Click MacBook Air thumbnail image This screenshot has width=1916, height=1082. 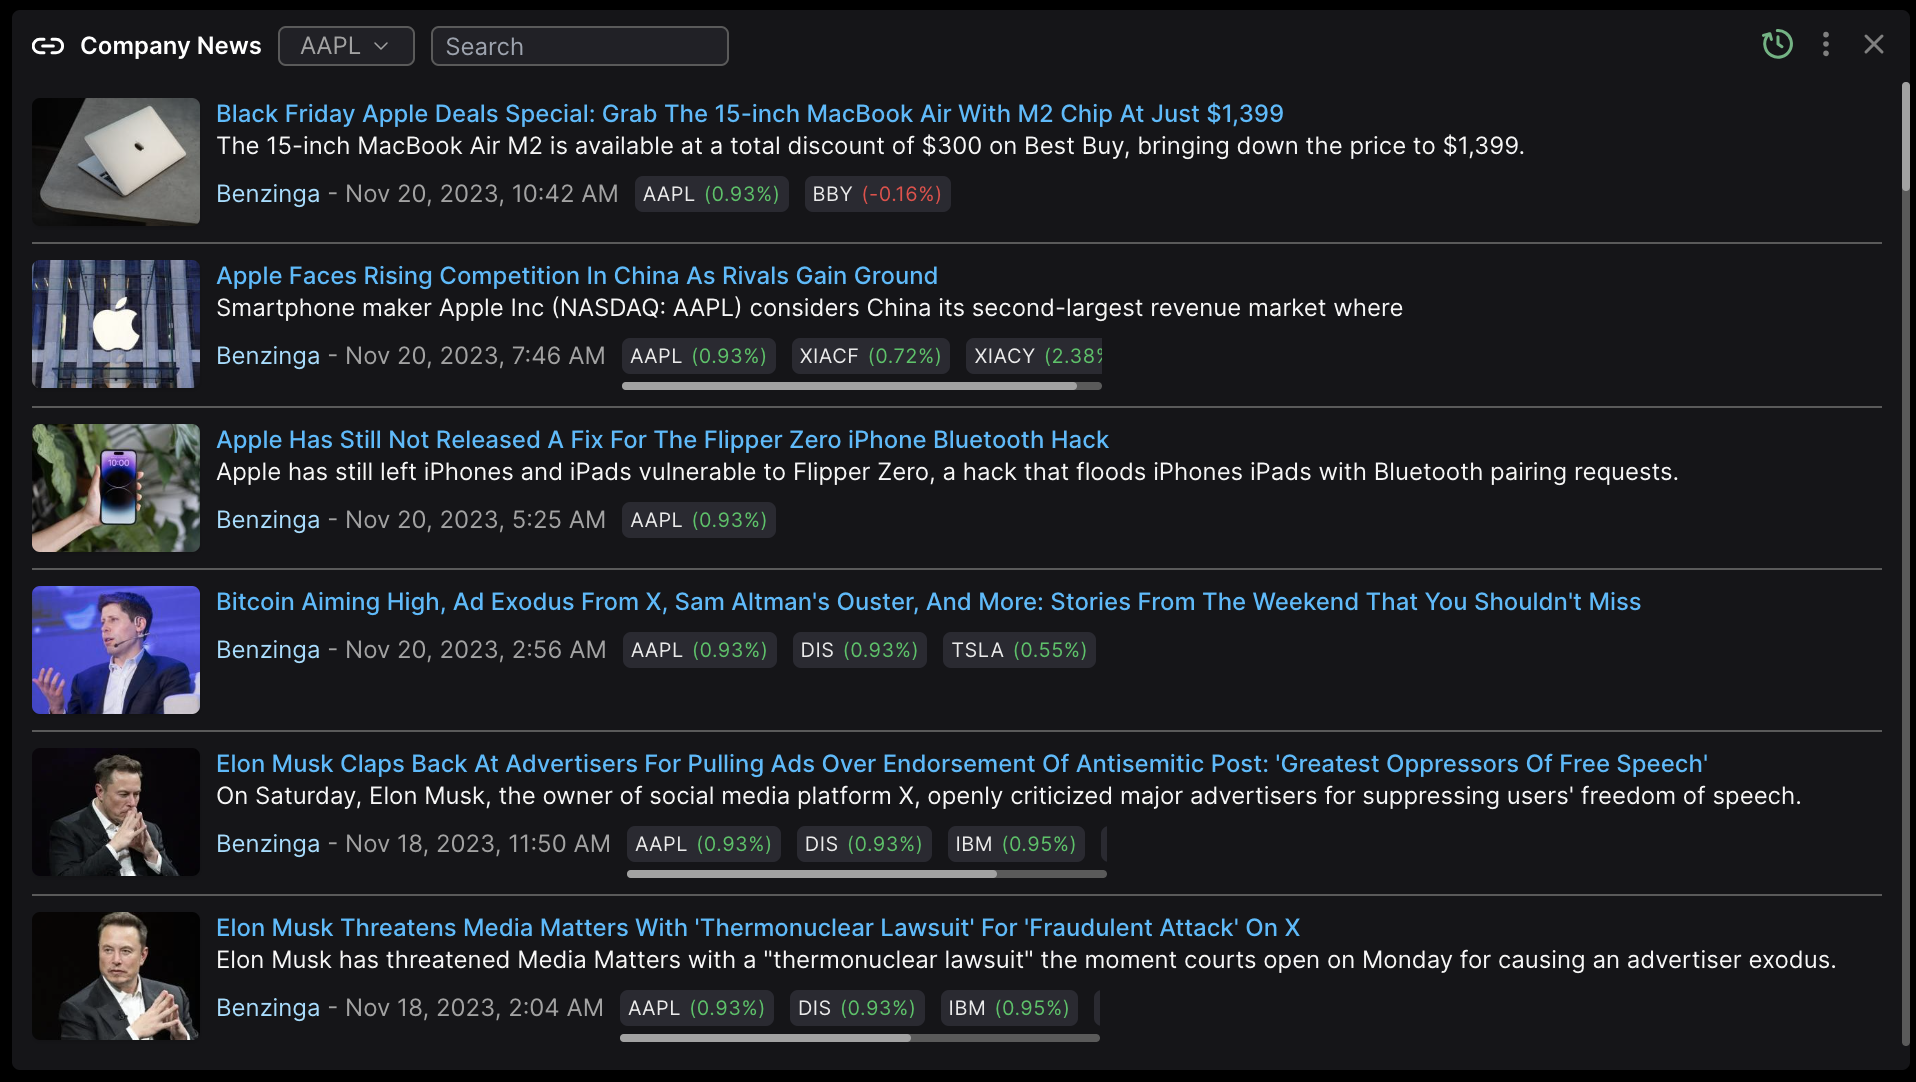pos(116,162)
